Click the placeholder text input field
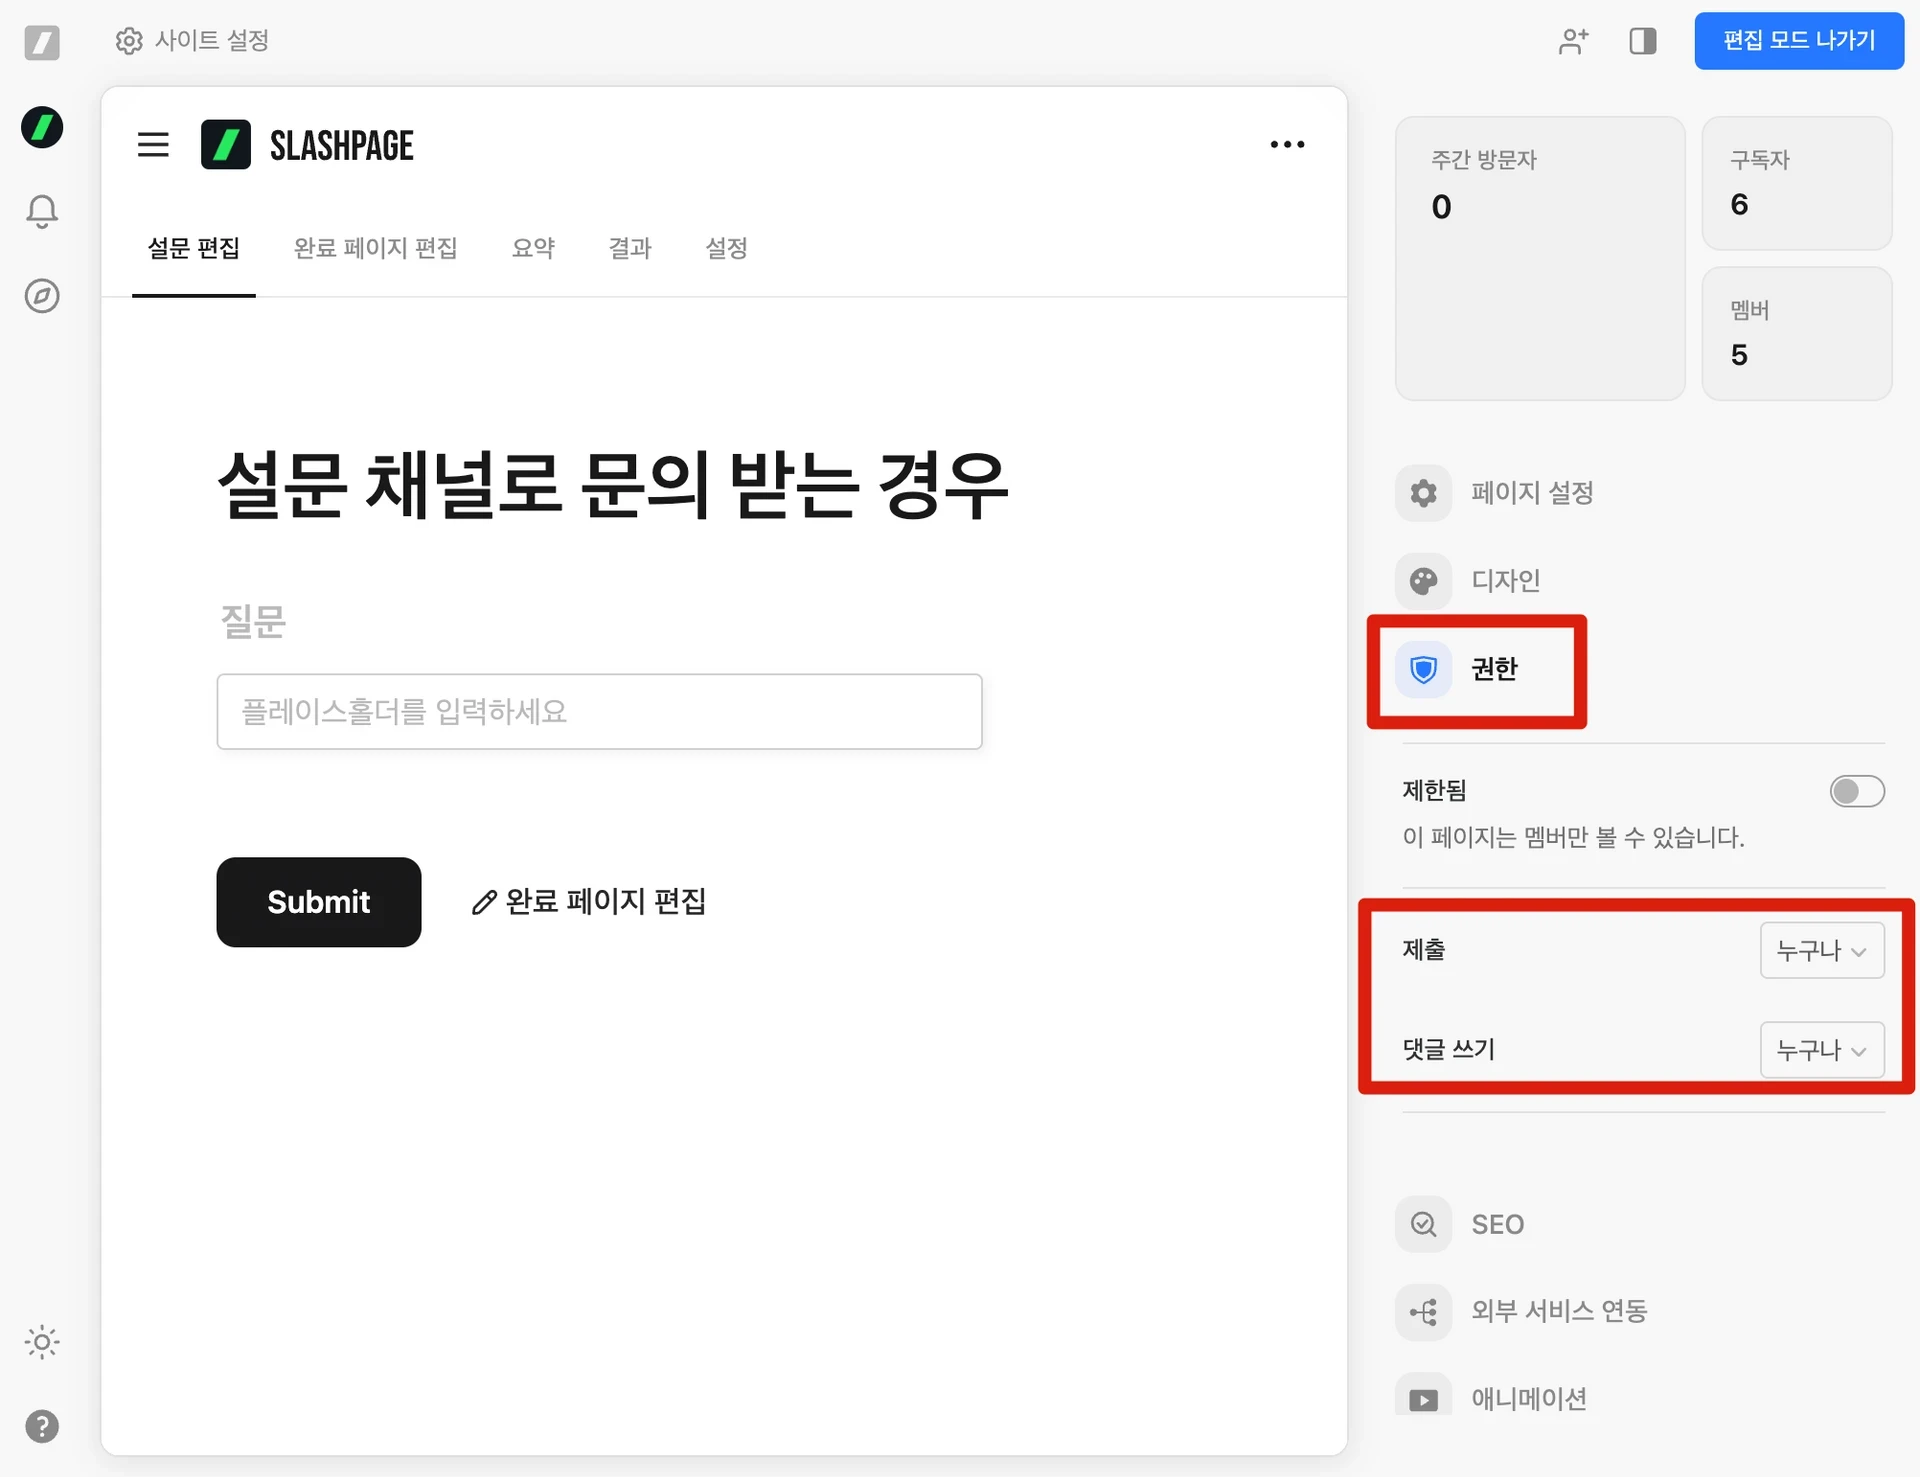The height and width of the screenshot is (1477, 1920). click(x=599, y=711)
